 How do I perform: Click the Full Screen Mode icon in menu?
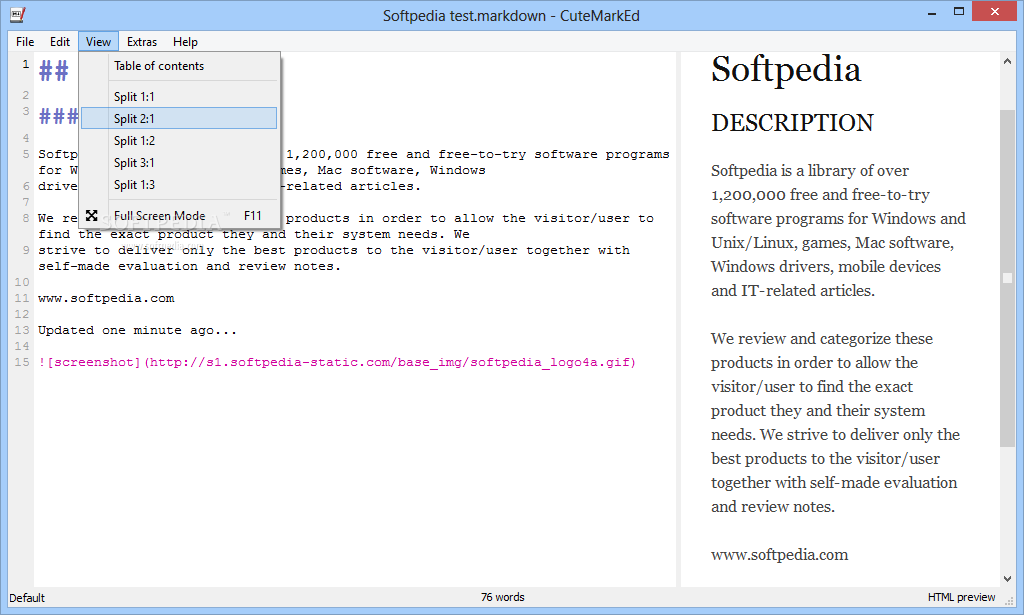91,215
